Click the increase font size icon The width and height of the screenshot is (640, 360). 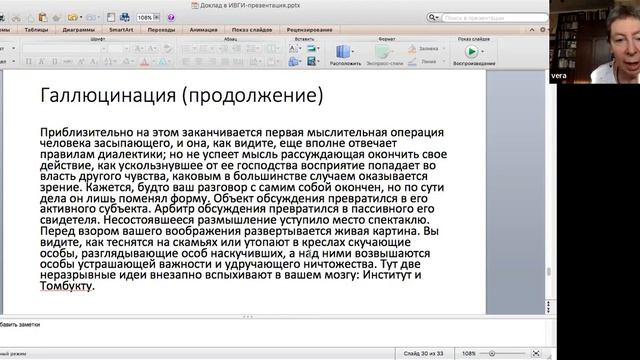(139, 49)
